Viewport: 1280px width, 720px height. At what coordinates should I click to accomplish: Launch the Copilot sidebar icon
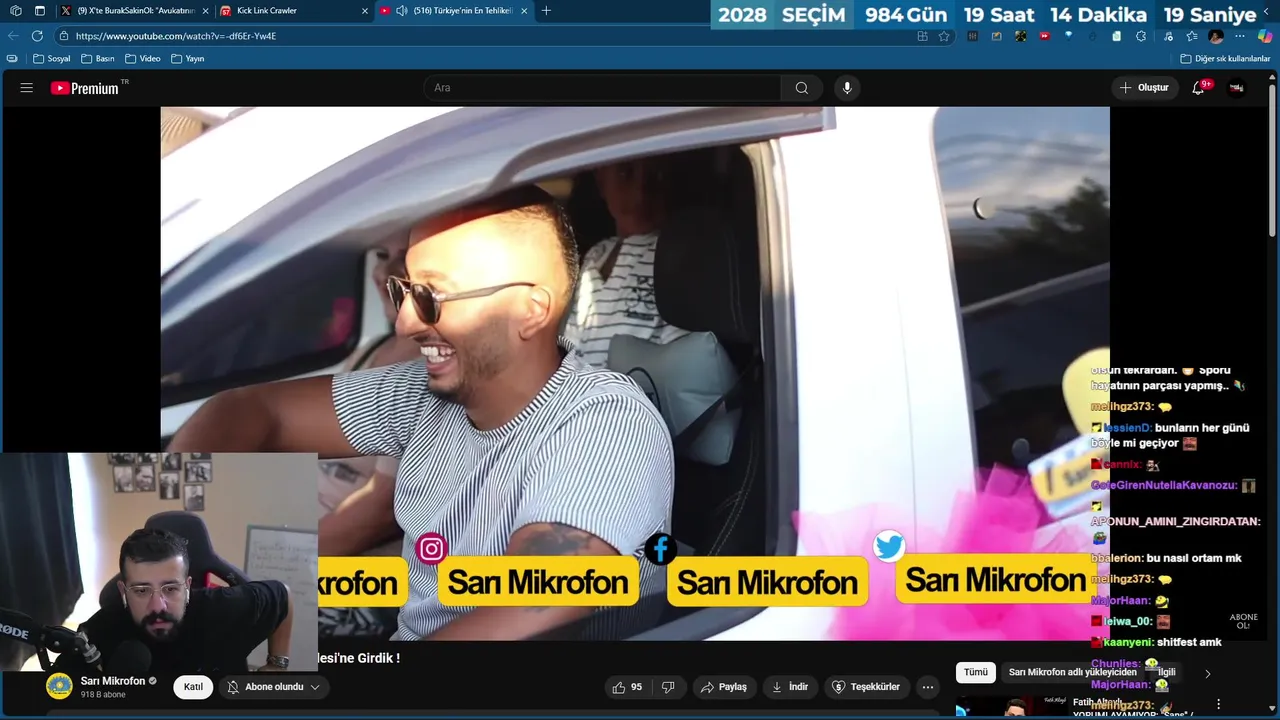(1265, 36)
